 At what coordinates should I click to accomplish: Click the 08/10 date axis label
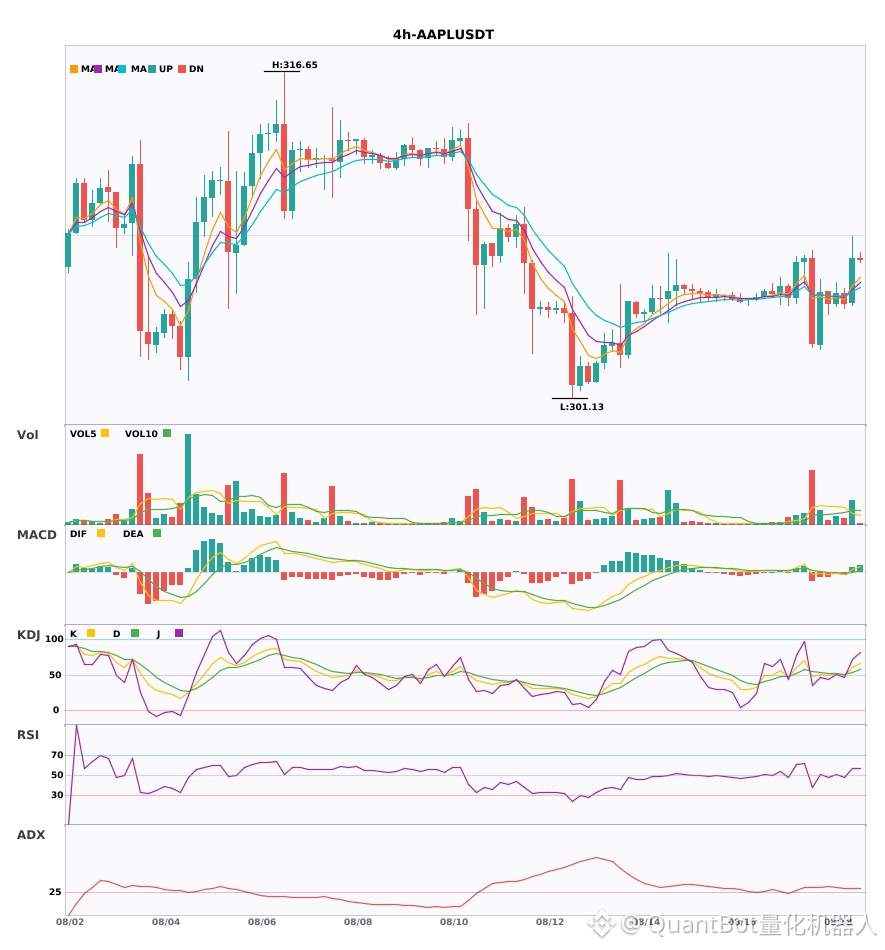pos(454,922)
